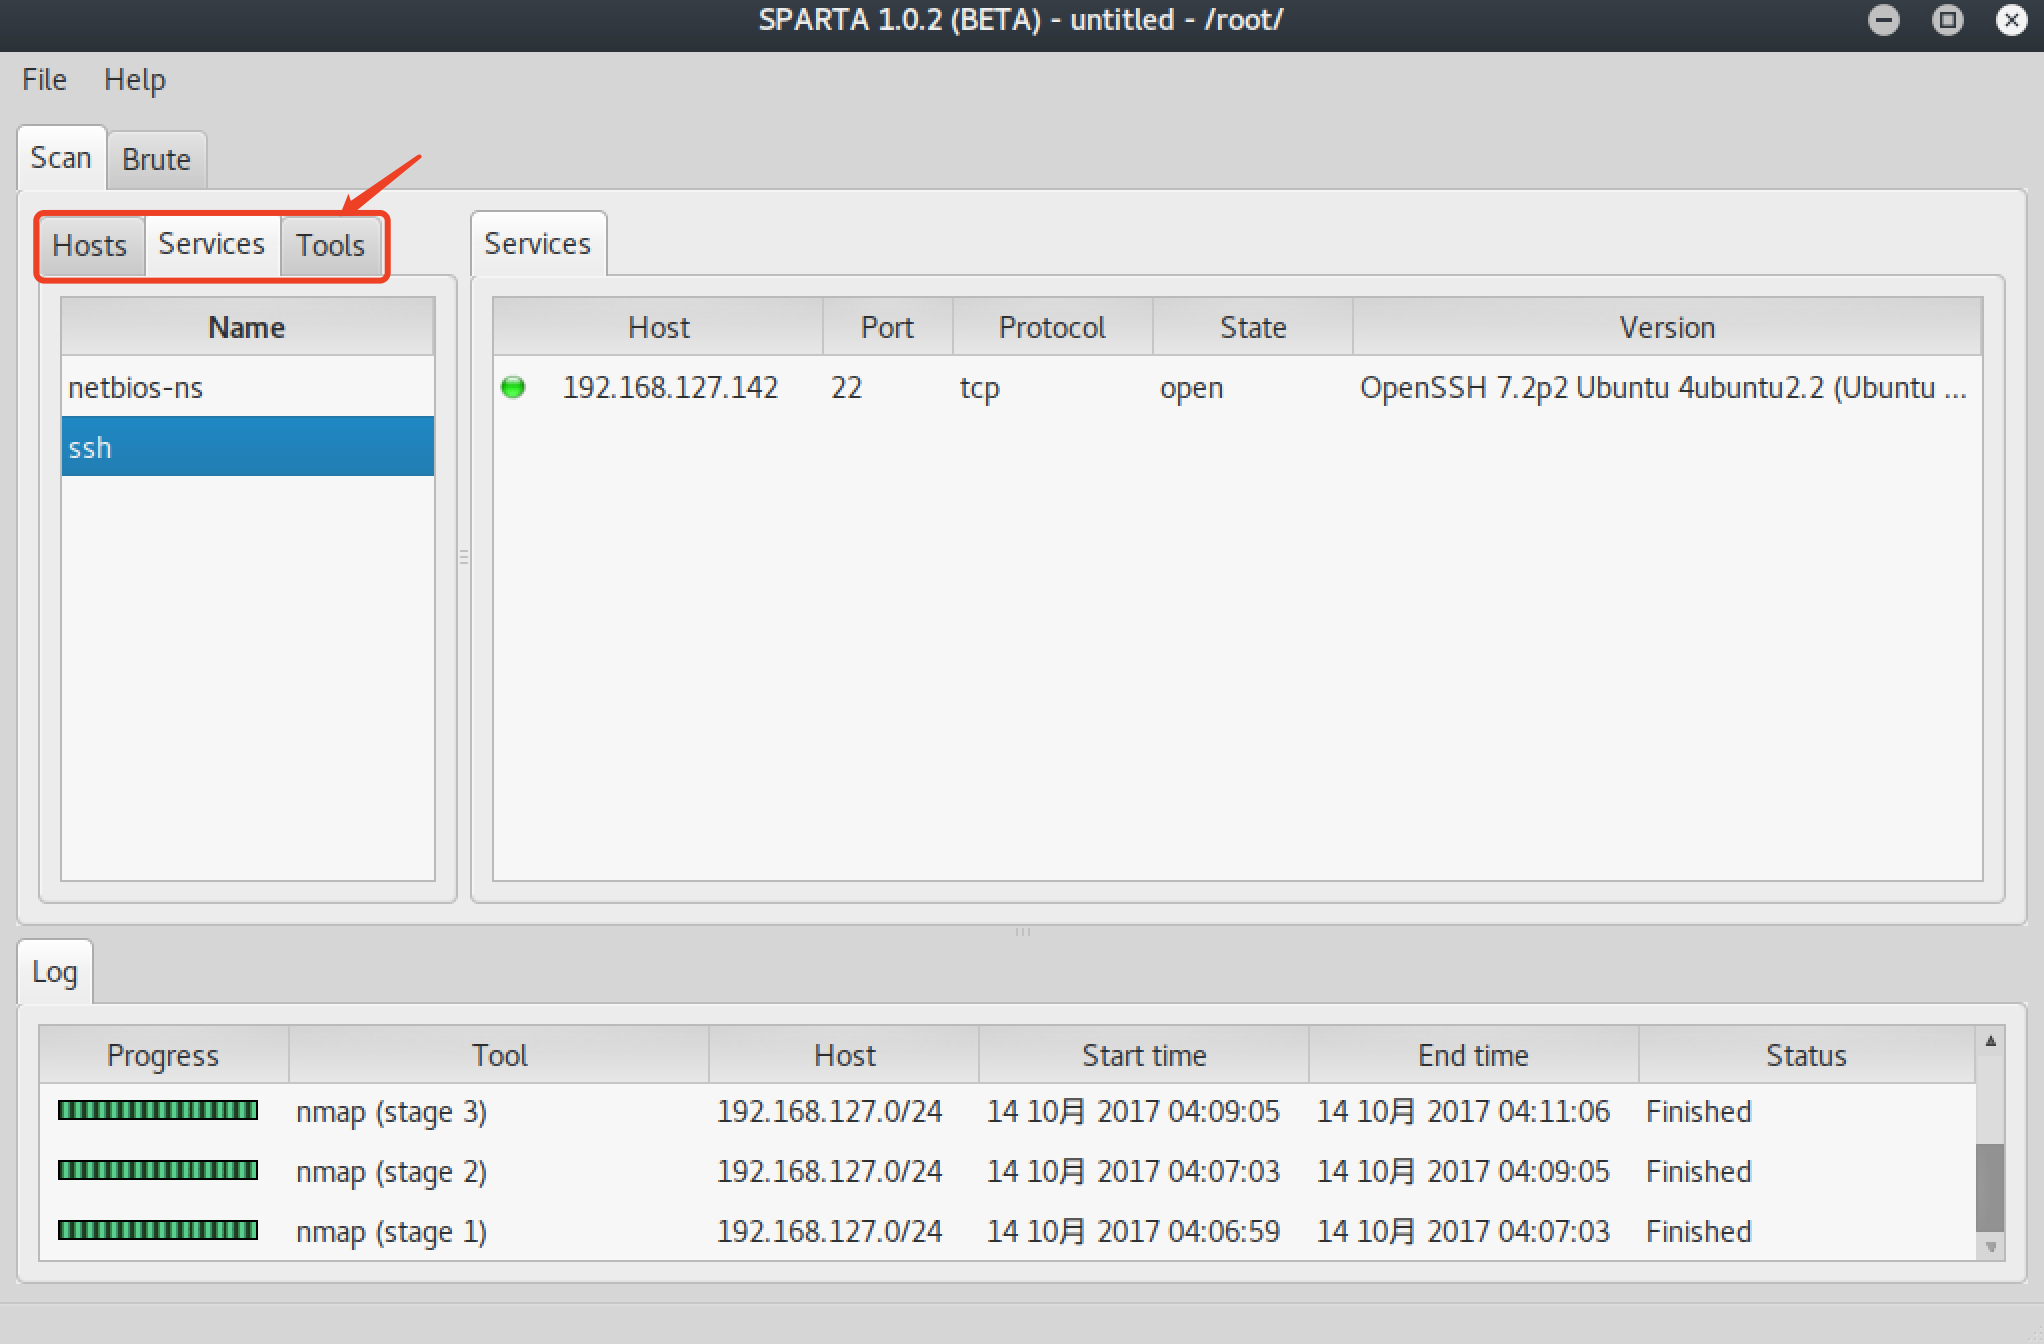Switch to the Hosts tab
2044x1344 pixels.
click(x=90, y=245)
